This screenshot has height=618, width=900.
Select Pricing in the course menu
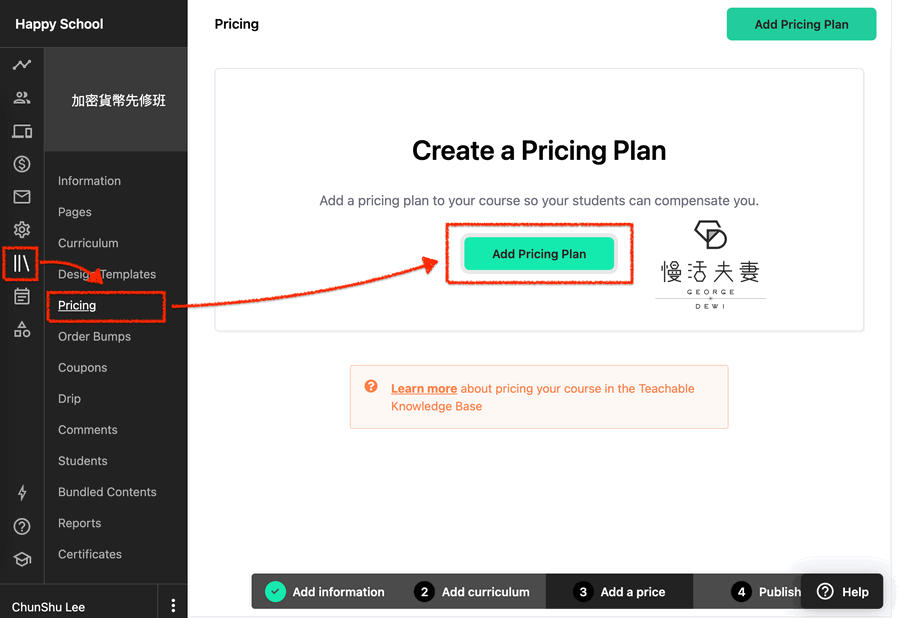coord(77,305)
